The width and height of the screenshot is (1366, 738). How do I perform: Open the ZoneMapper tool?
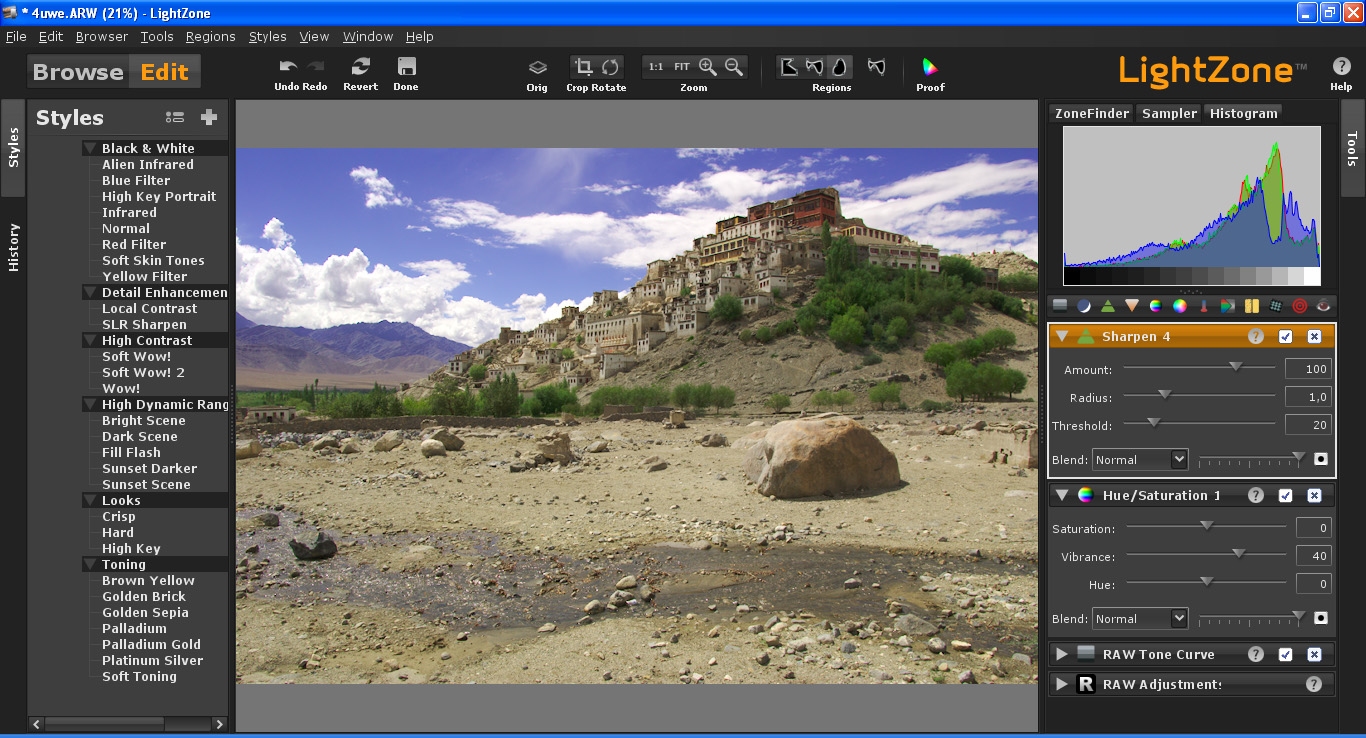pos(1059,305)
